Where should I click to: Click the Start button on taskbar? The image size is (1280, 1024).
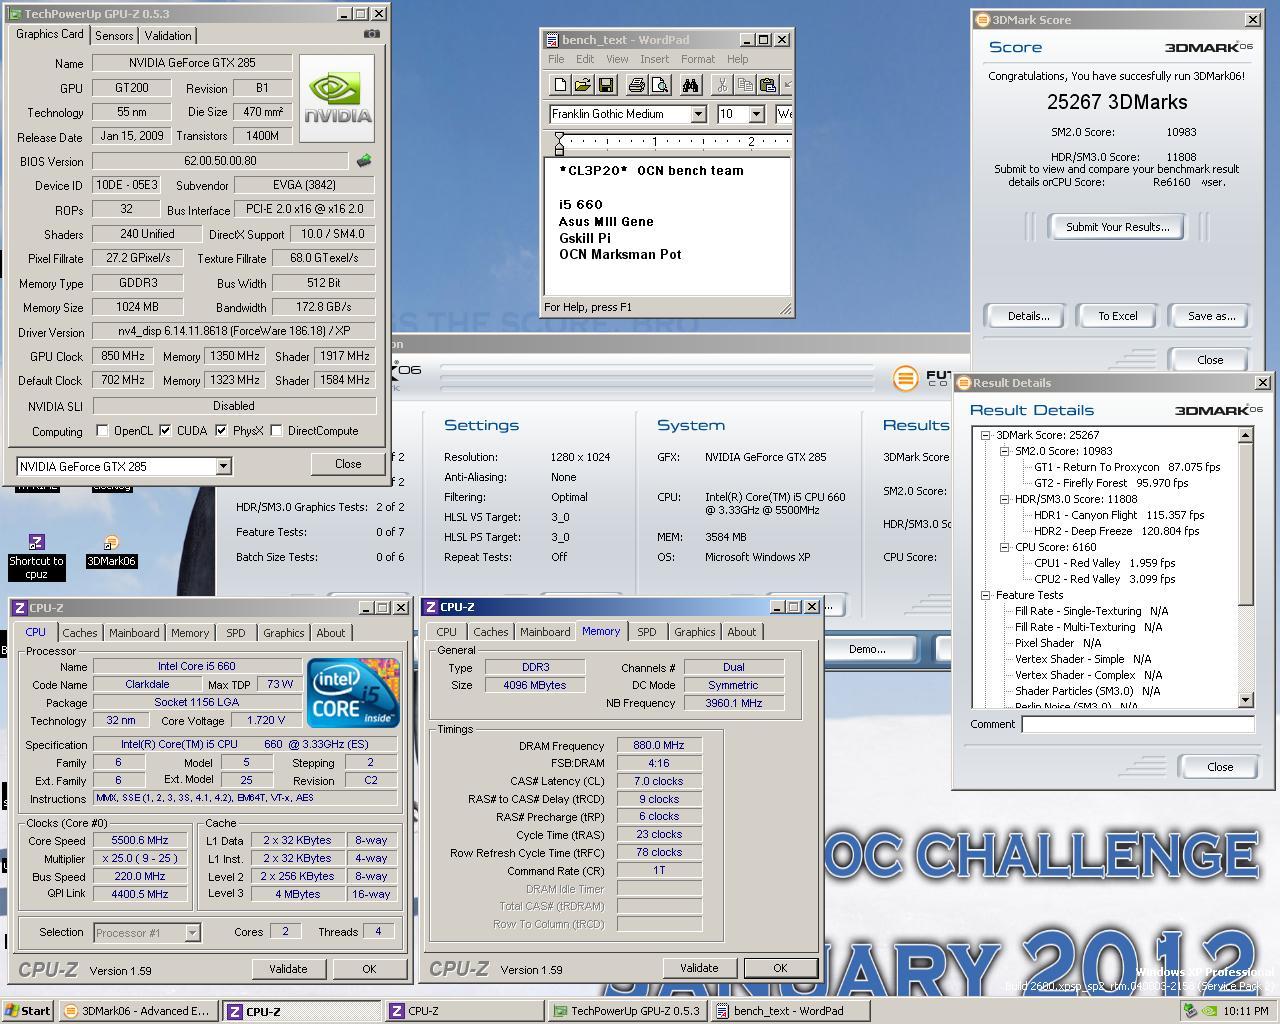(28, 1011)
